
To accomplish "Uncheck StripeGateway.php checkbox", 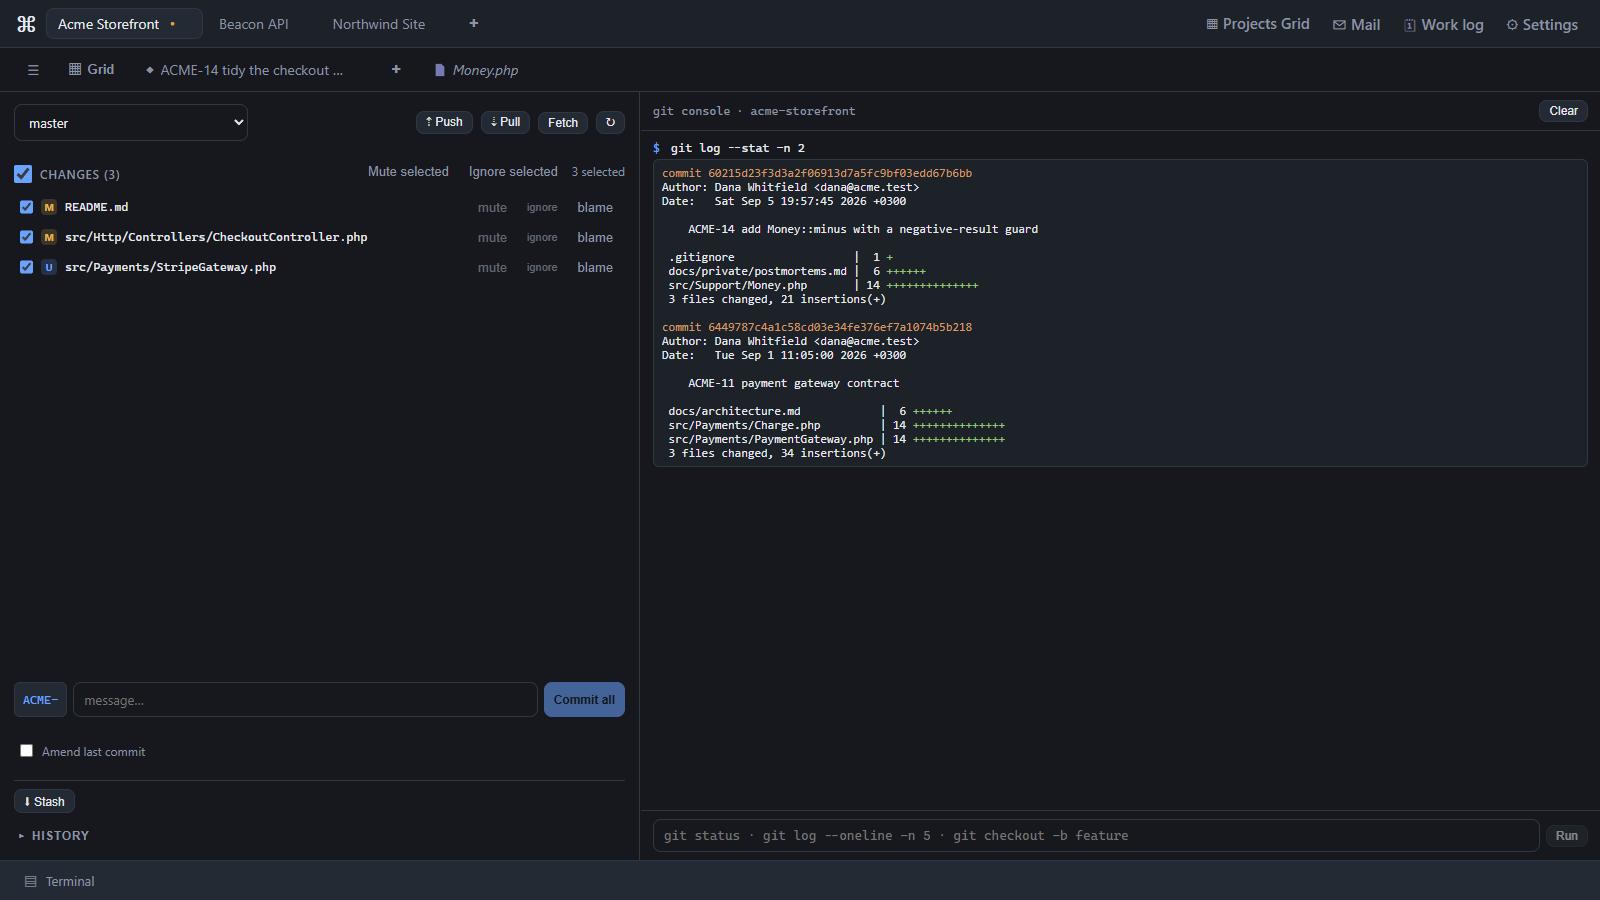I will click(x=26, y=267).
